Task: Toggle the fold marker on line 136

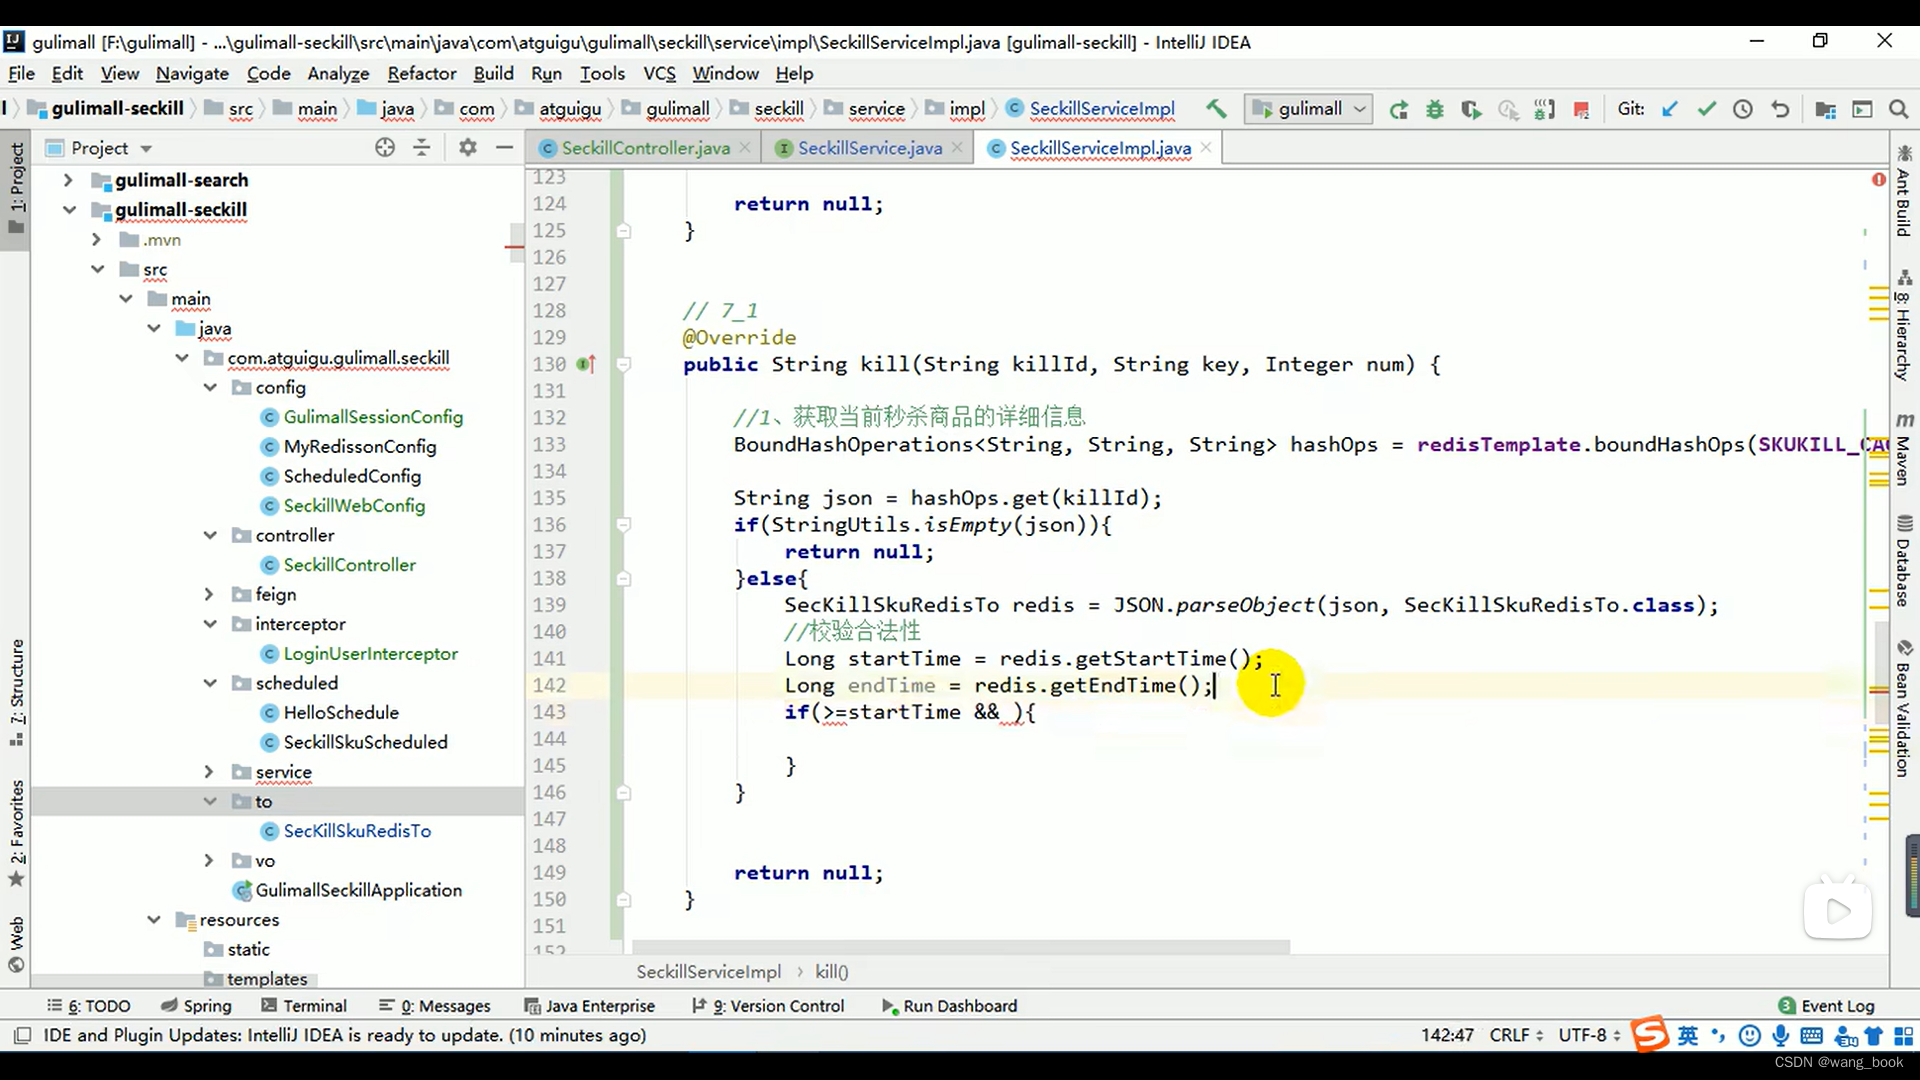Action: tap(624, 525)
